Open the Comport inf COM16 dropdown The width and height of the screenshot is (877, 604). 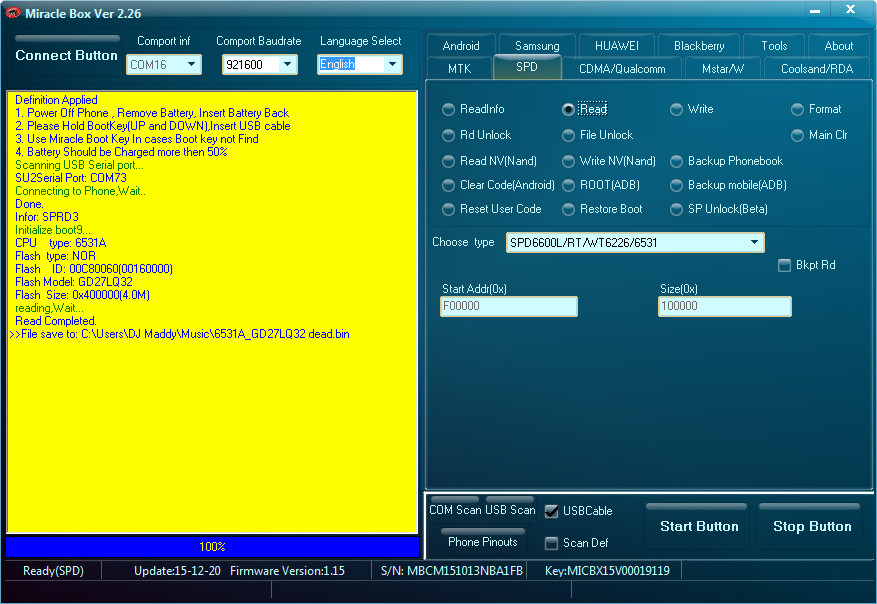[x=163, y=65]
